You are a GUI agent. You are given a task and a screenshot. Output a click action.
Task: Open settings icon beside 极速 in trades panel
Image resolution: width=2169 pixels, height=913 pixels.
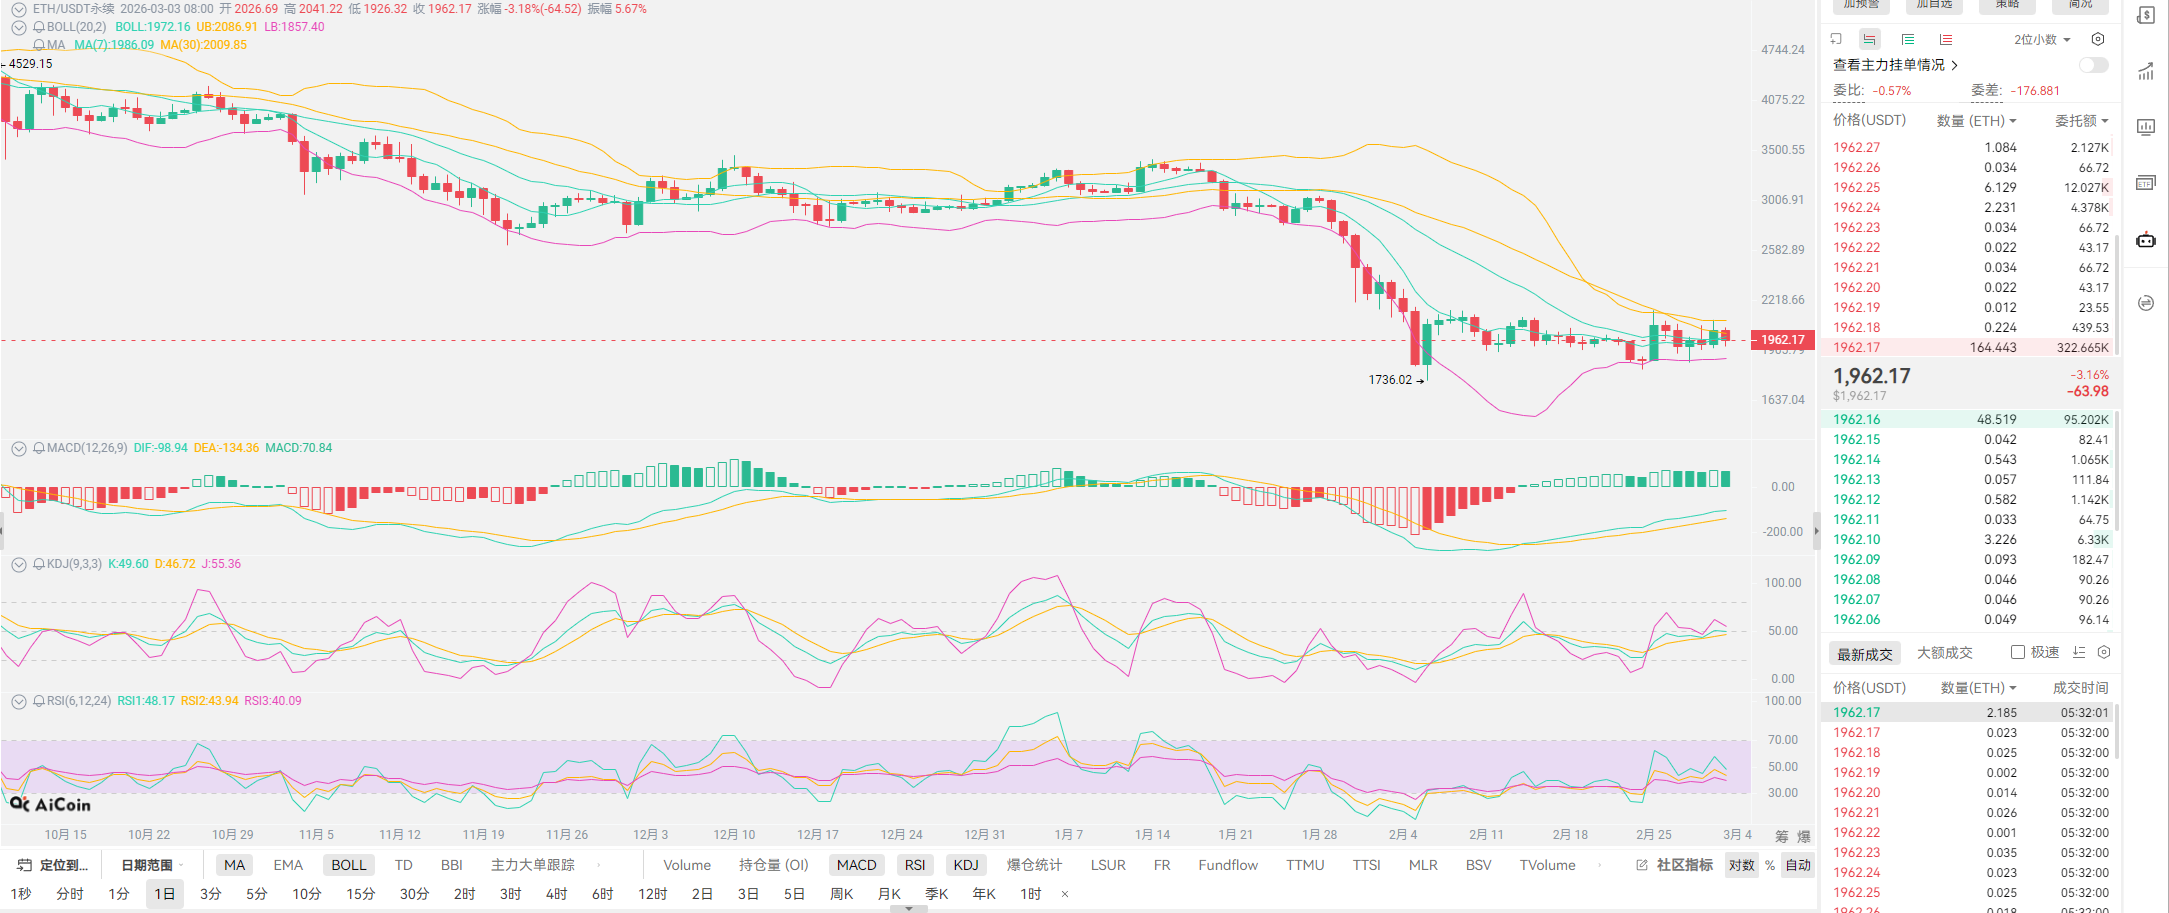(2104, 652)
